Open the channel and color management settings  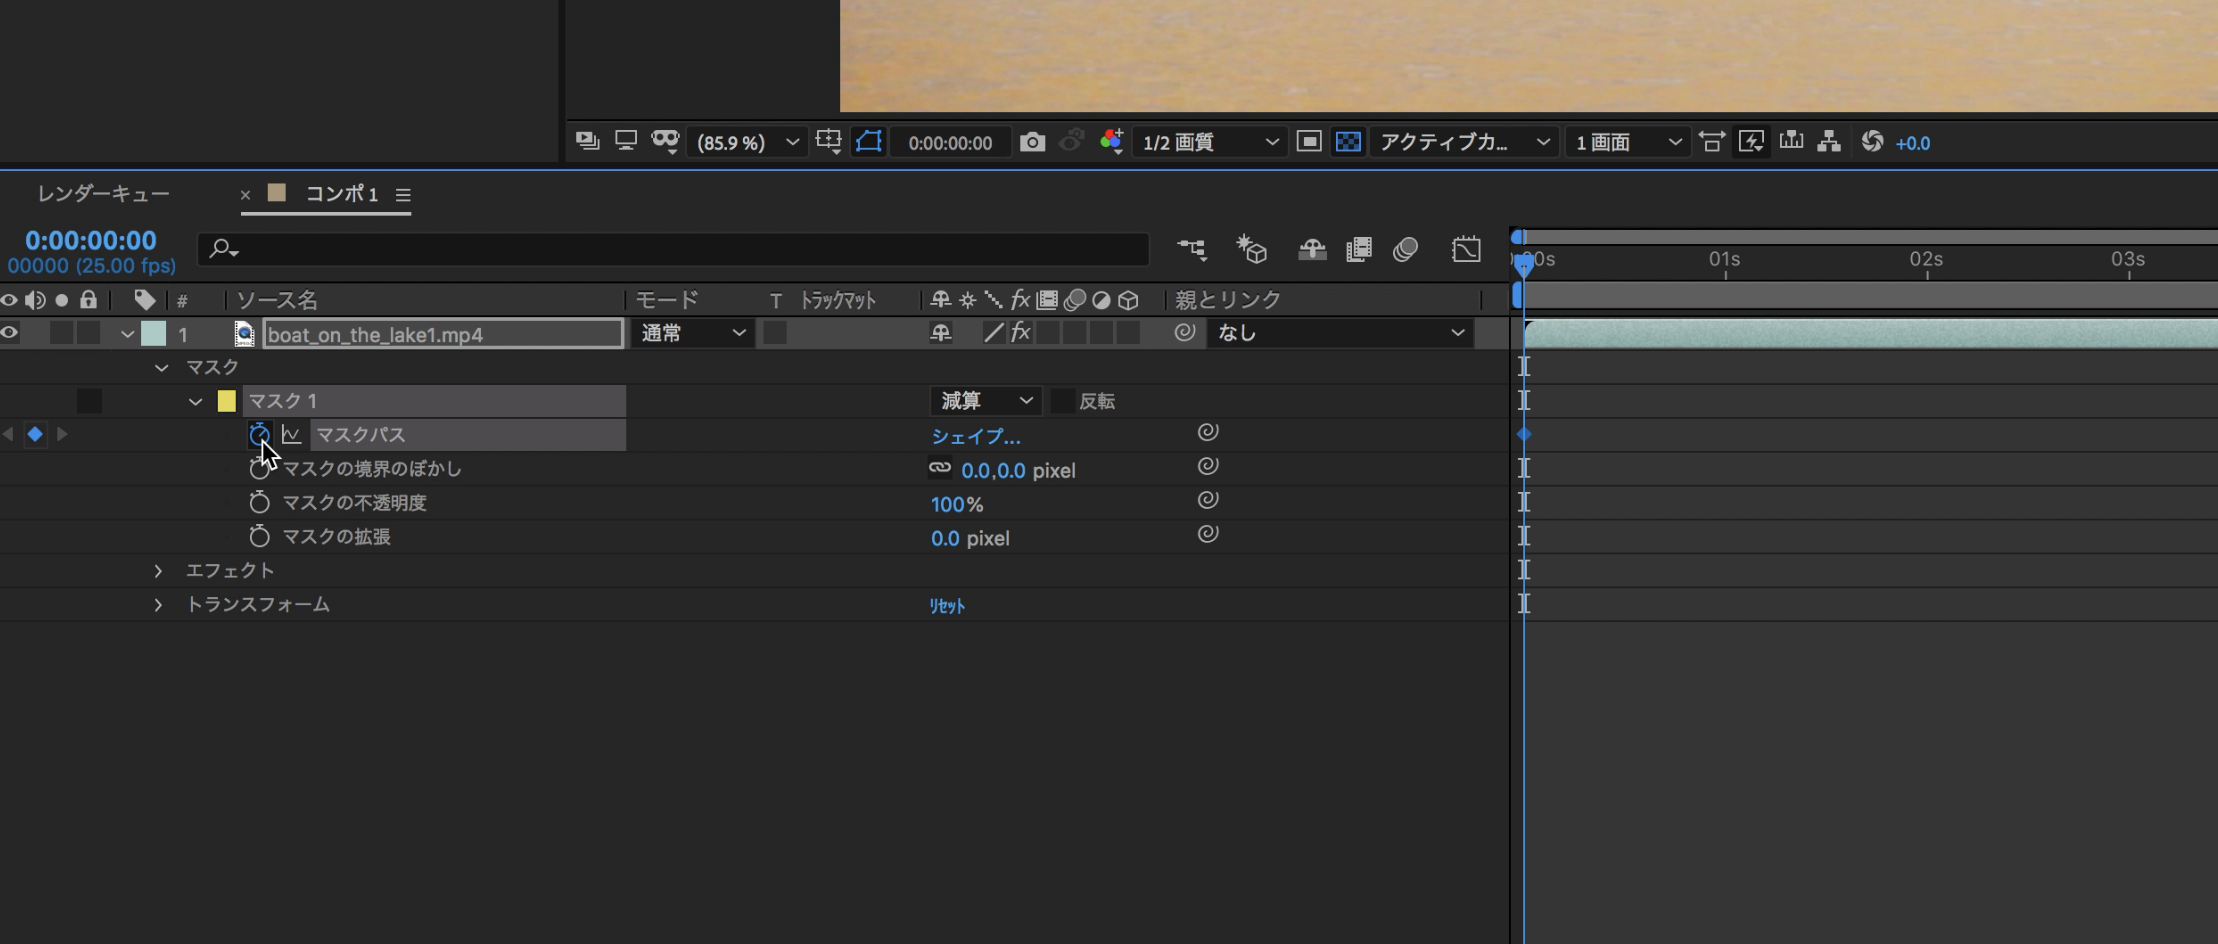pyautogui.click(x=1110, y=141)
